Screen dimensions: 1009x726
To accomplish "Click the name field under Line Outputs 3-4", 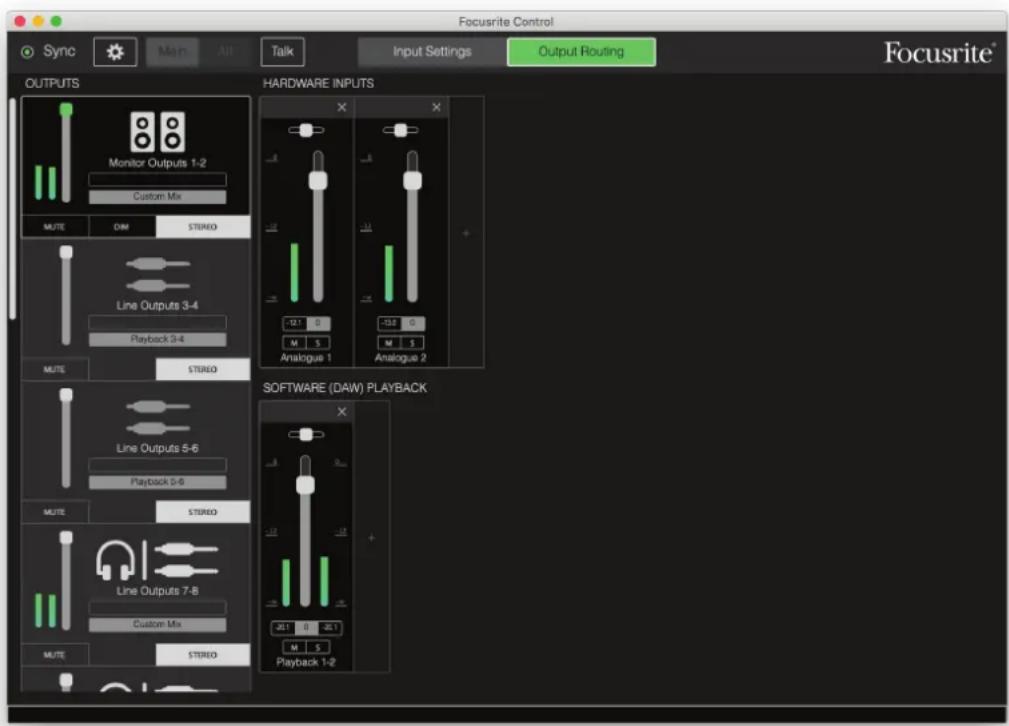I will tap(158, 322).
